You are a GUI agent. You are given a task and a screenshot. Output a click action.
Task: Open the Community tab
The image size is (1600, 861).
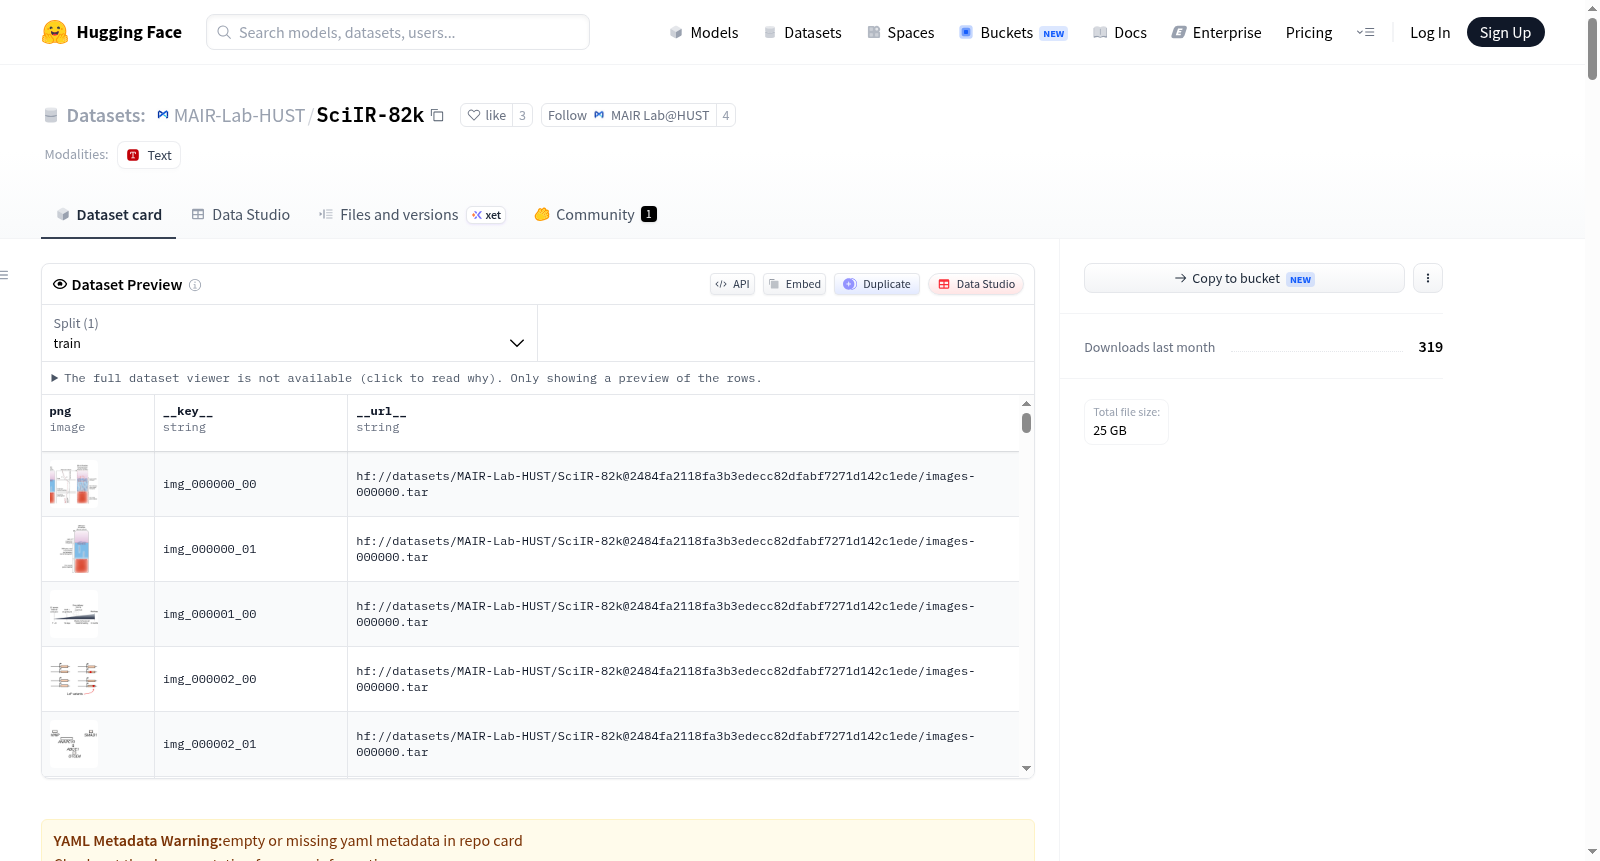pyautogui.click(x=595, y=214)
